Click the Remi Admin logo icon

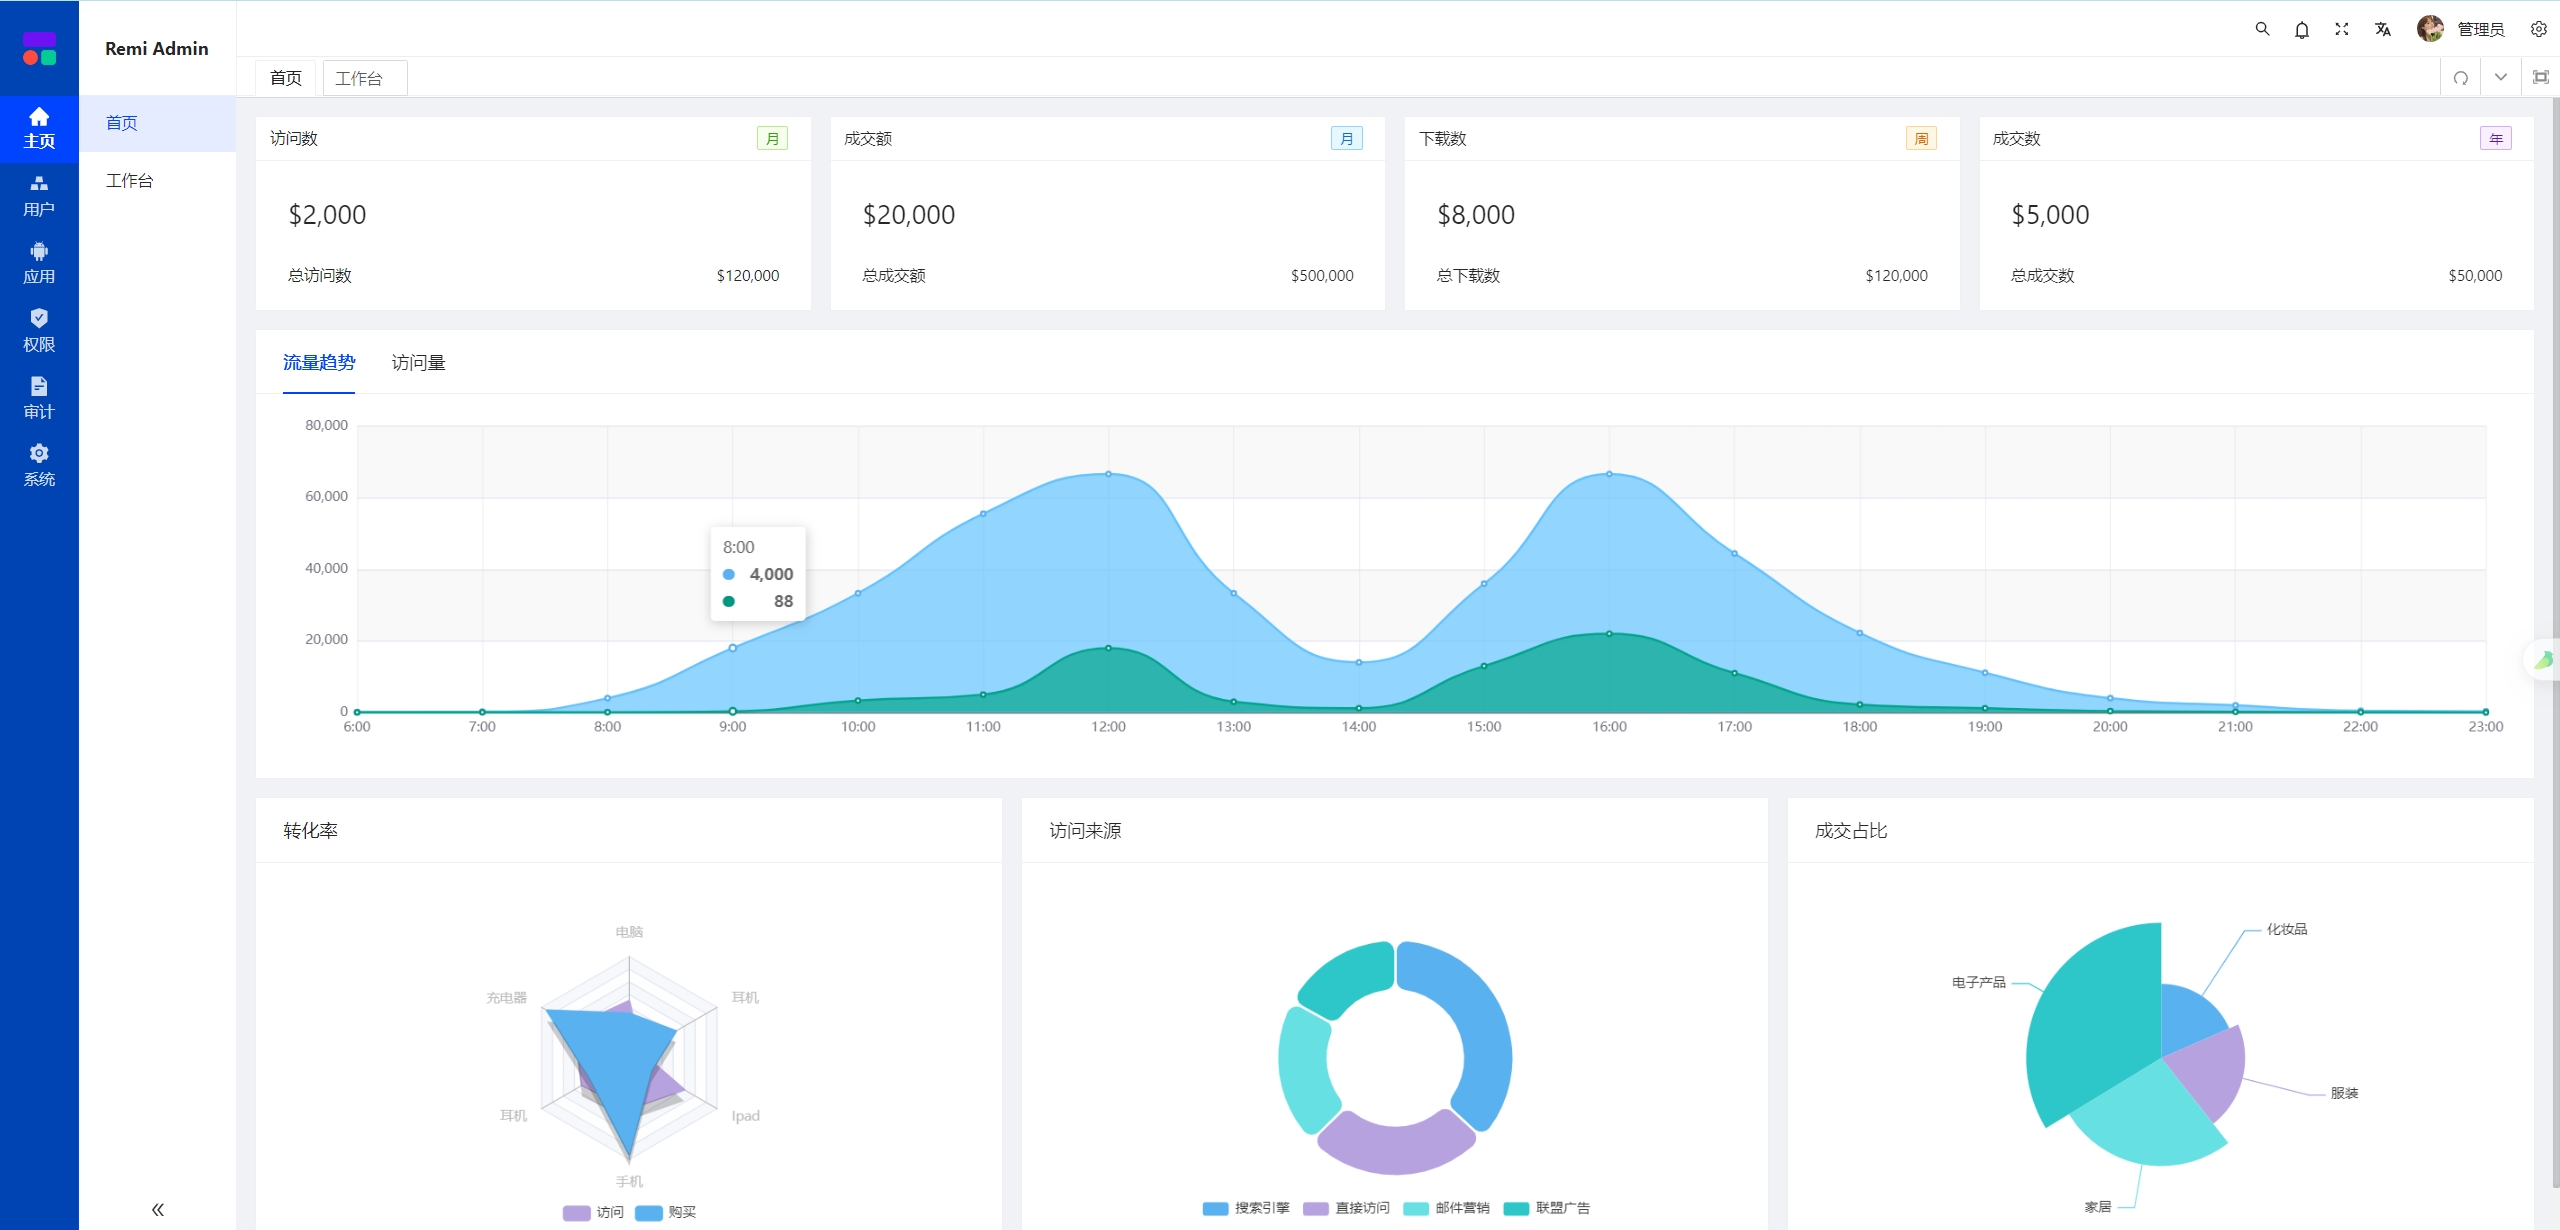click(x=39, y=48)
